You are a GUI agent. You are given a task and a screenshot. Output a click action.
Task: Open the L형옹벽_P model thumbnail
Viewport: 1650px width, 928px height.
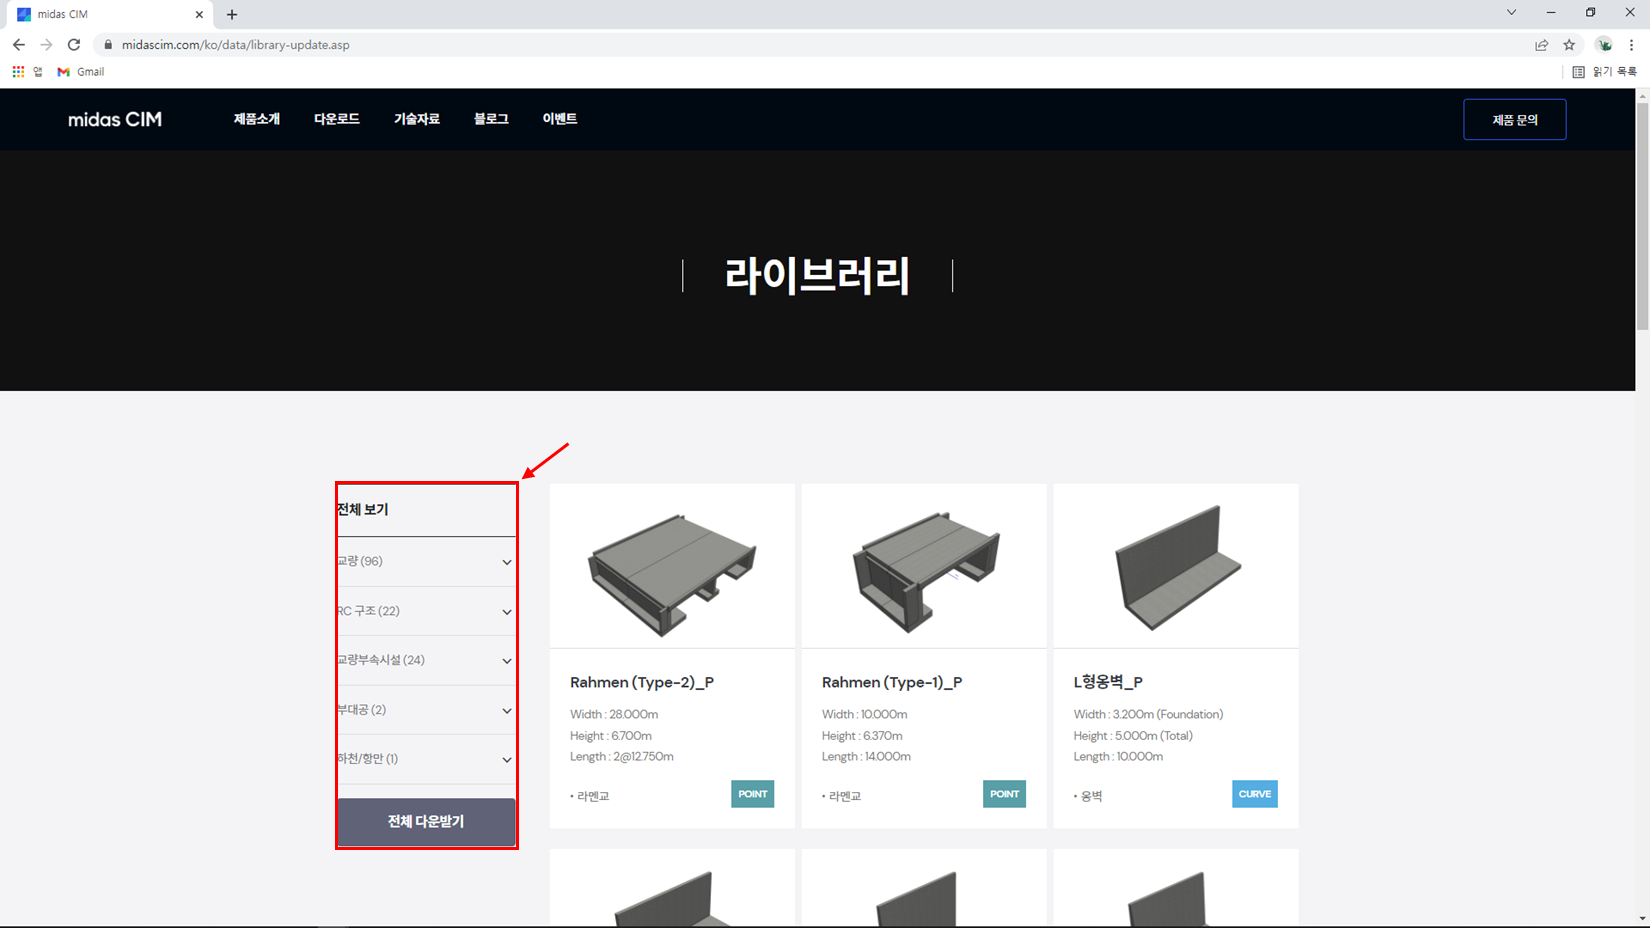tap(1176, 567)
